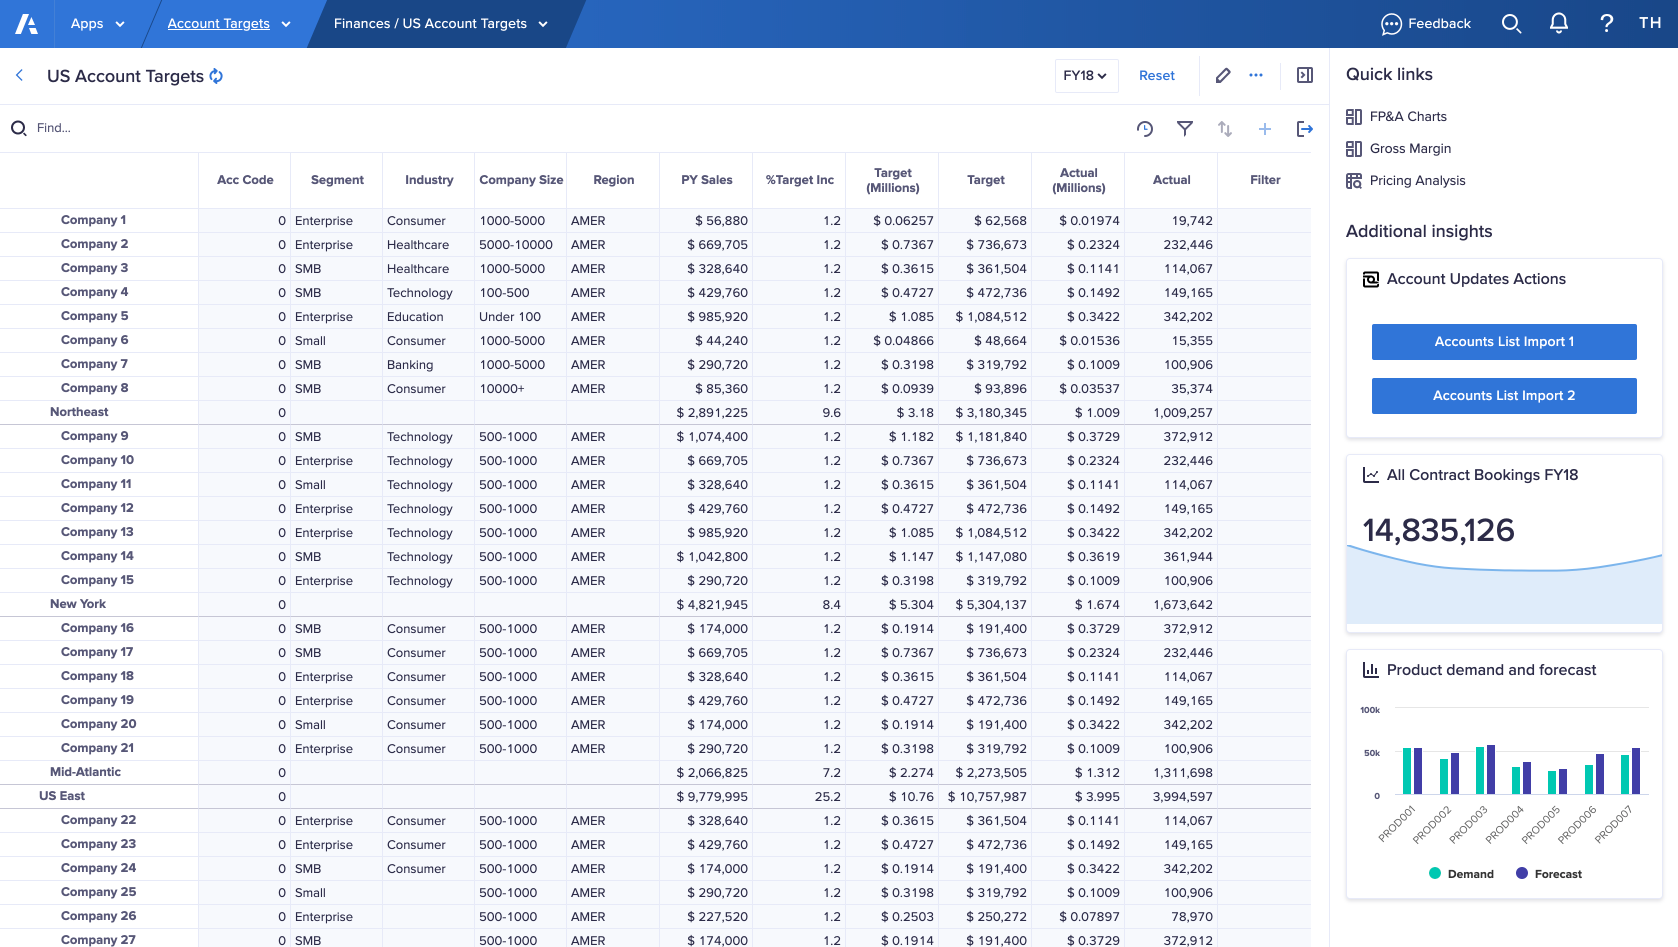
Task: Expand the Apps dropdown in the header
Action: click(x=97, y=23)
